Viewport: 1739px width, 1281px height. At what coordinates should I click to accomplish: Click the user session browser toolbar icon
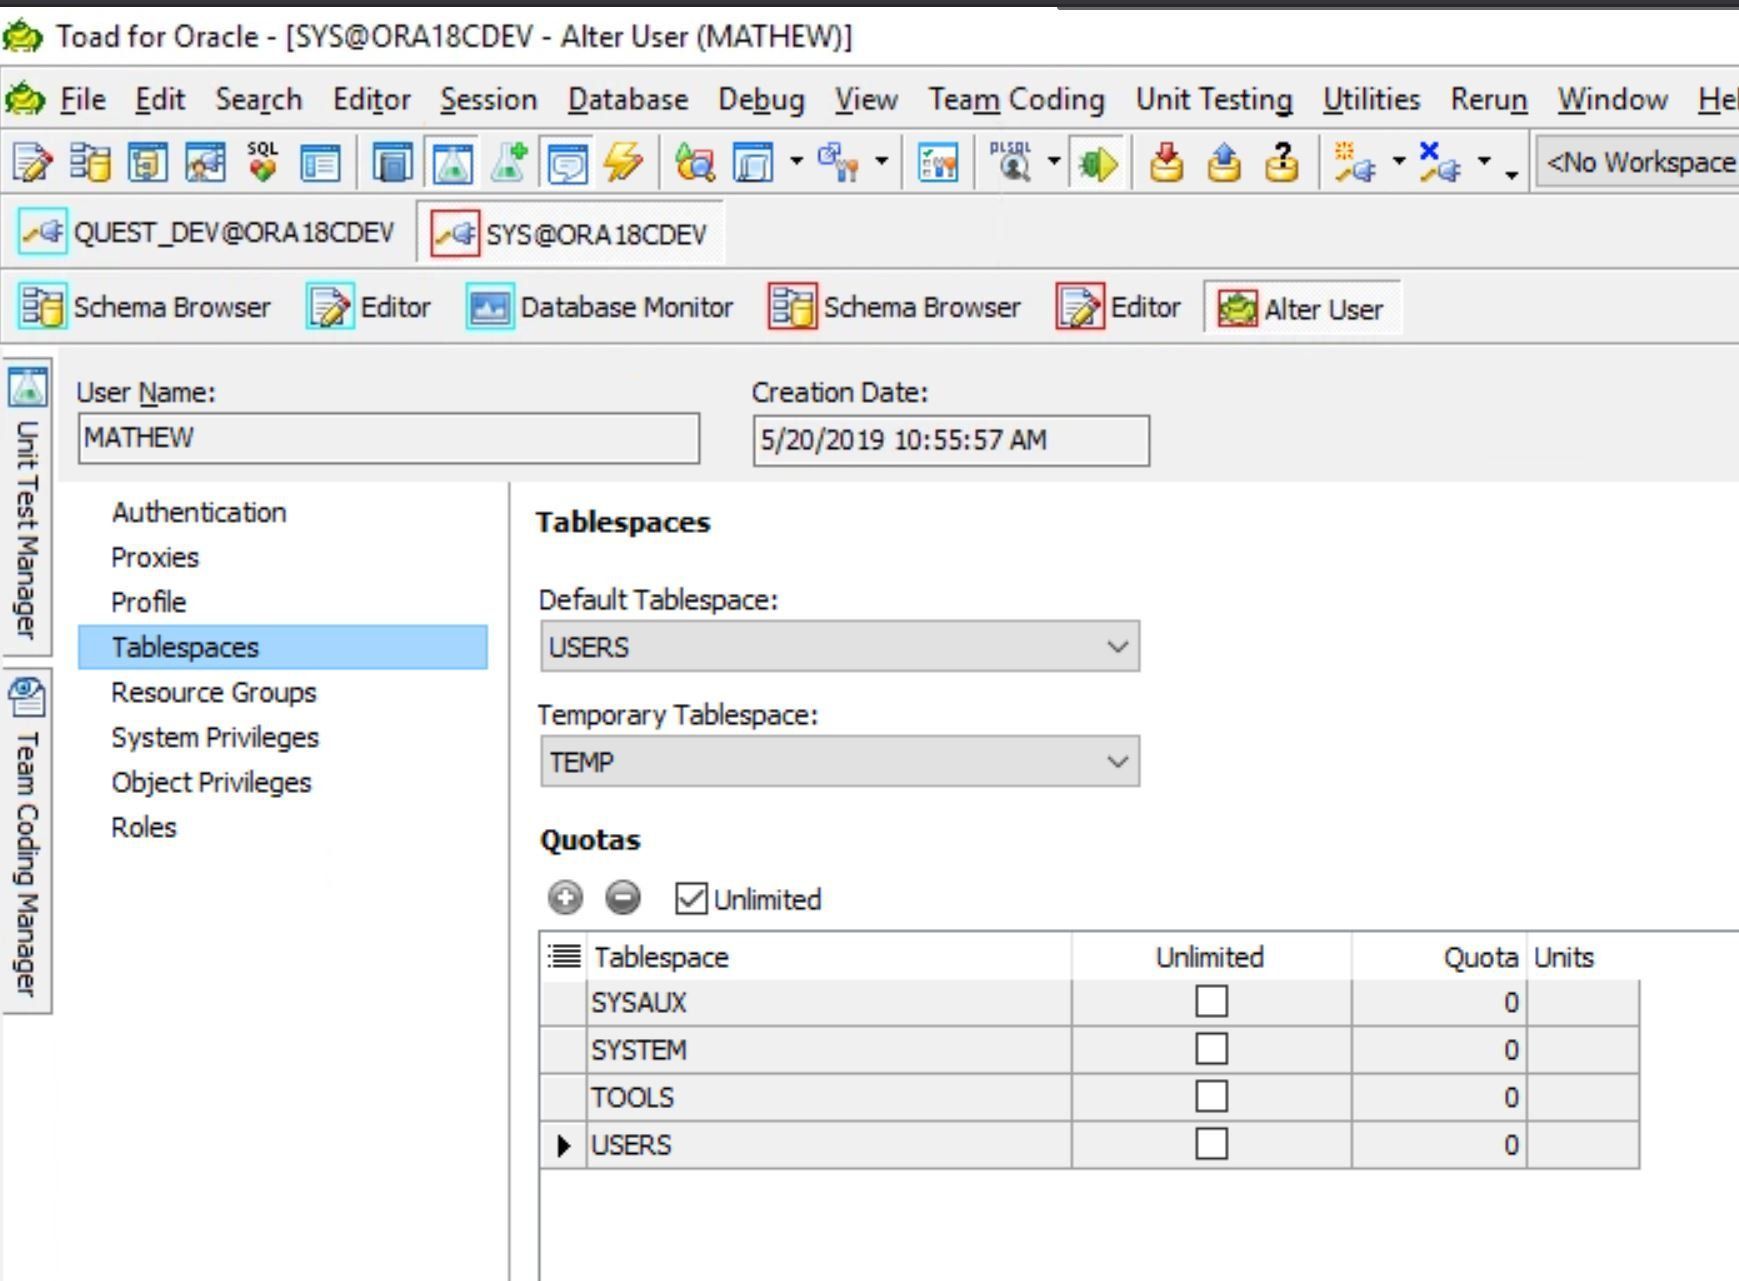(205, 162)
